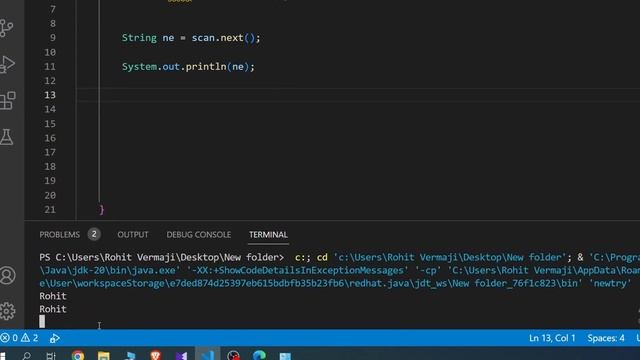The height and width of the screenshot is (360, 640).
Task: Open File Explorer from the taskbar
Action: tap(104, 356)
